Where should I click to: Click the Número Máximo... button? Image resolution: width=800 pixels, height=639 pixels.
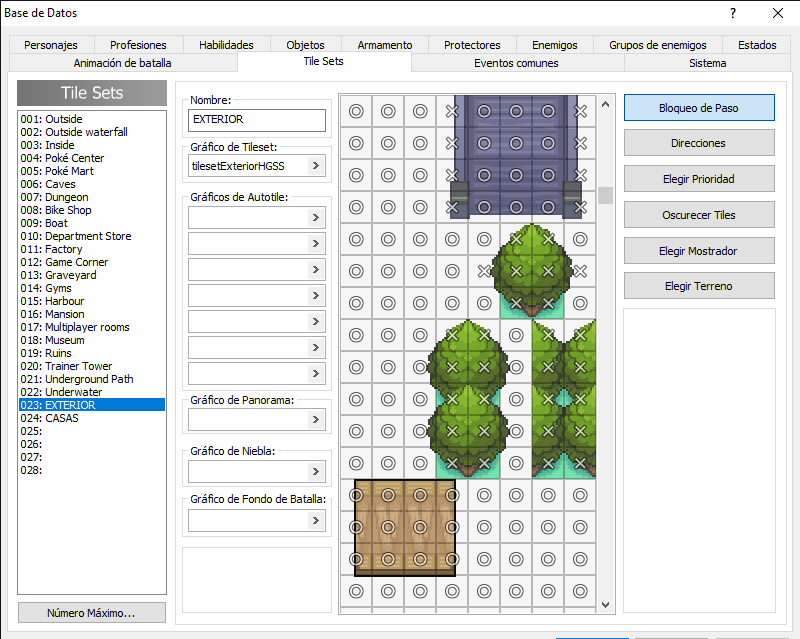(92, 612)
